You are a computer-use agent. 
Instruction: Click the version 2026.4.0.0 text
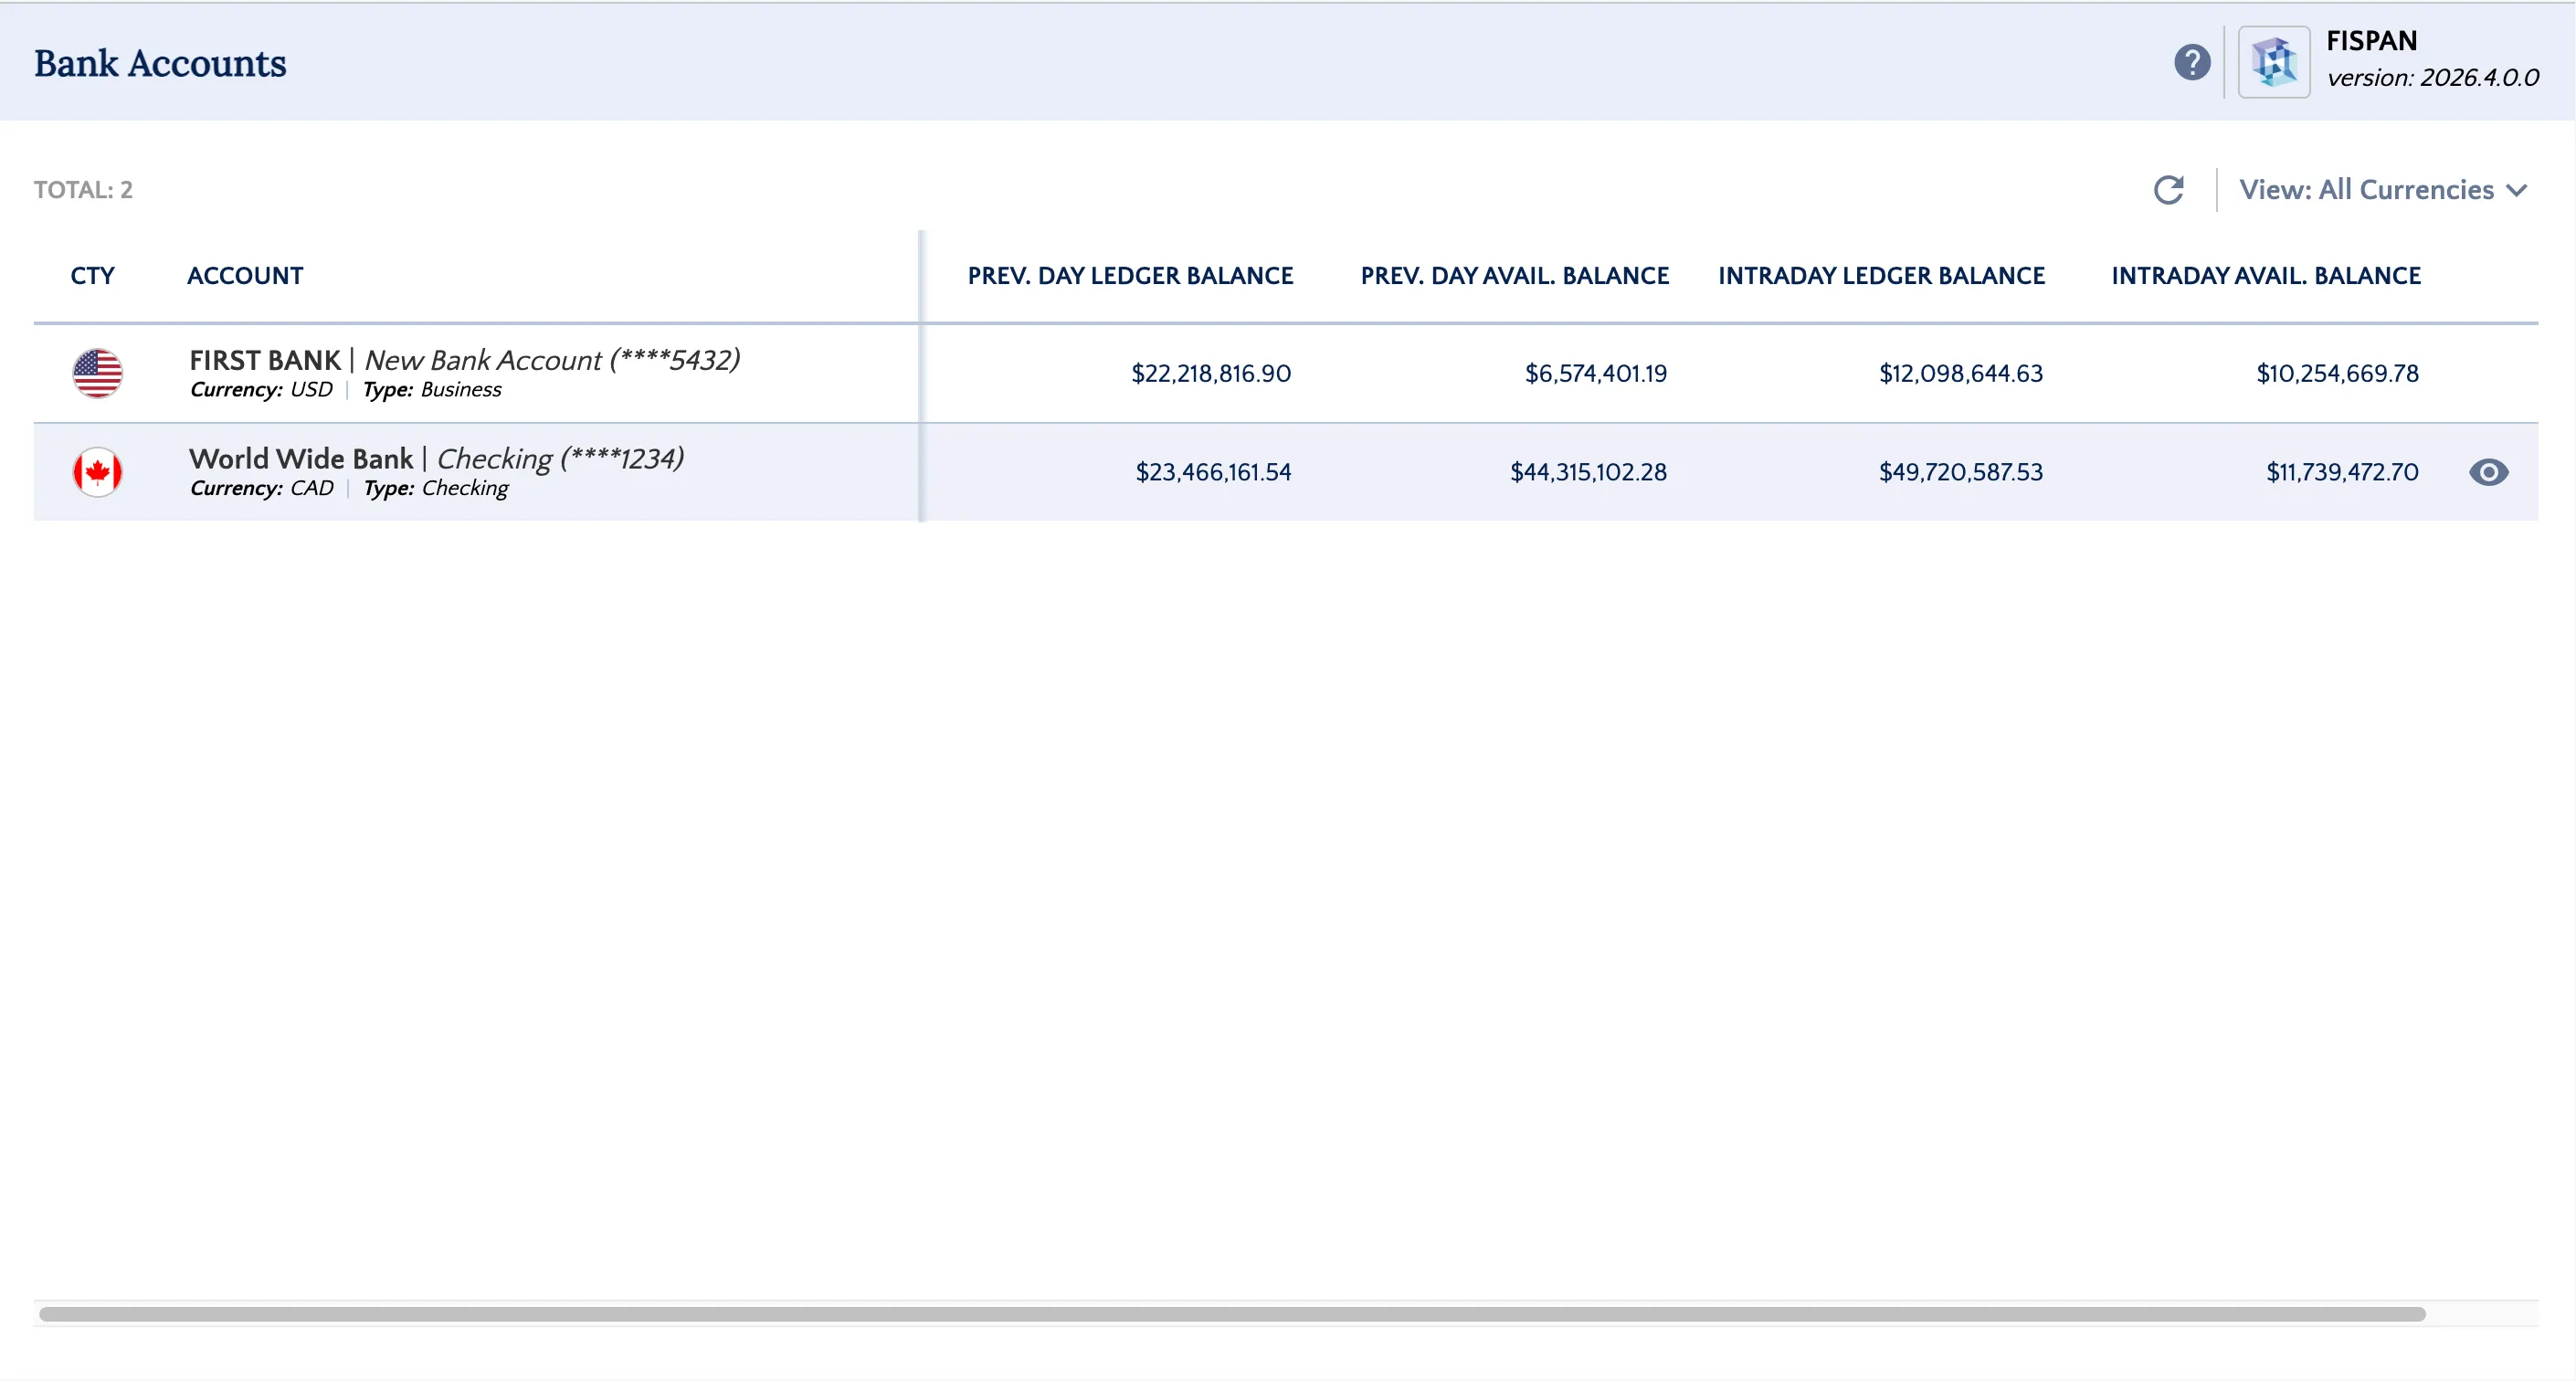(2432, 78)
